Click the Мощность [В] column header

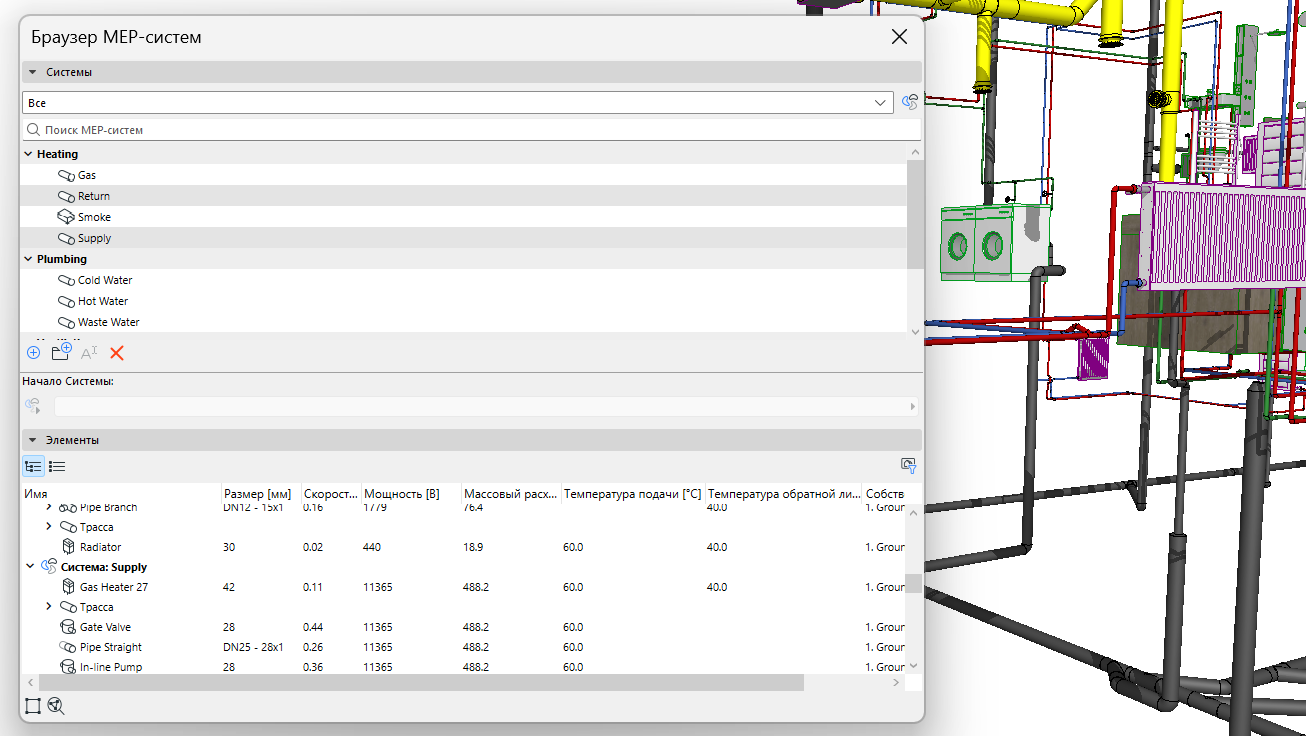(411, 494)
